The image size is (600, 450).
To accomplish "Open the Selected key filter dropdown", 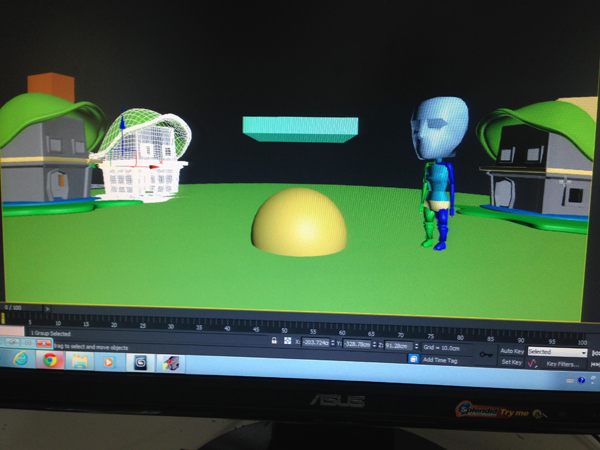I will click(557, 352).
